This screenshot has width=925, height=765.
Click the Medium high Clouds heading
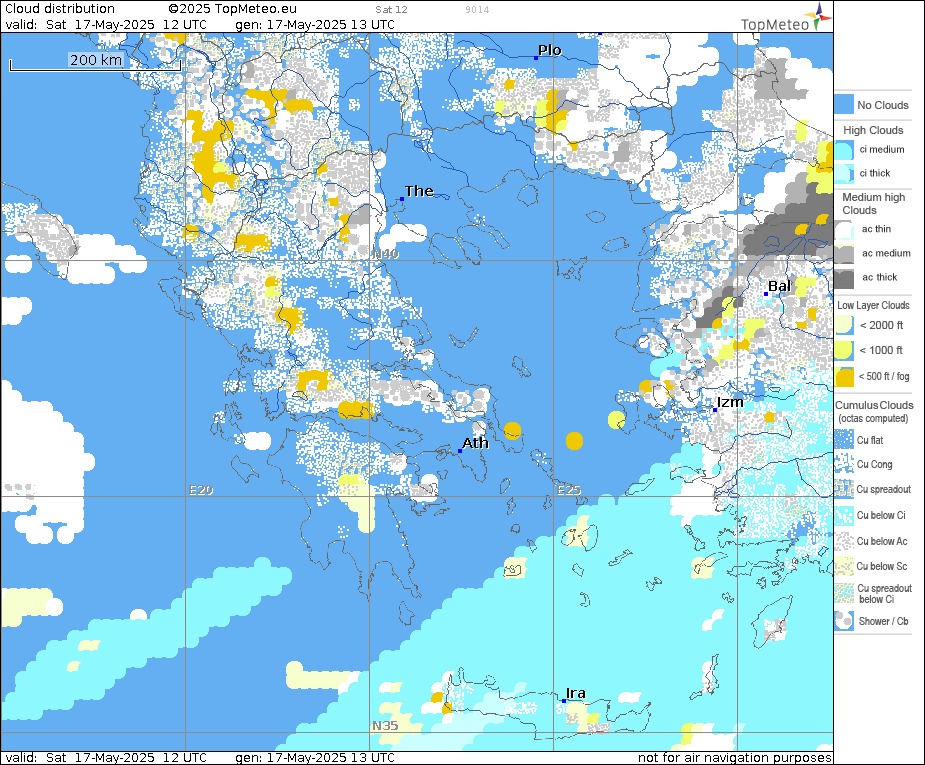pos(874,203)
